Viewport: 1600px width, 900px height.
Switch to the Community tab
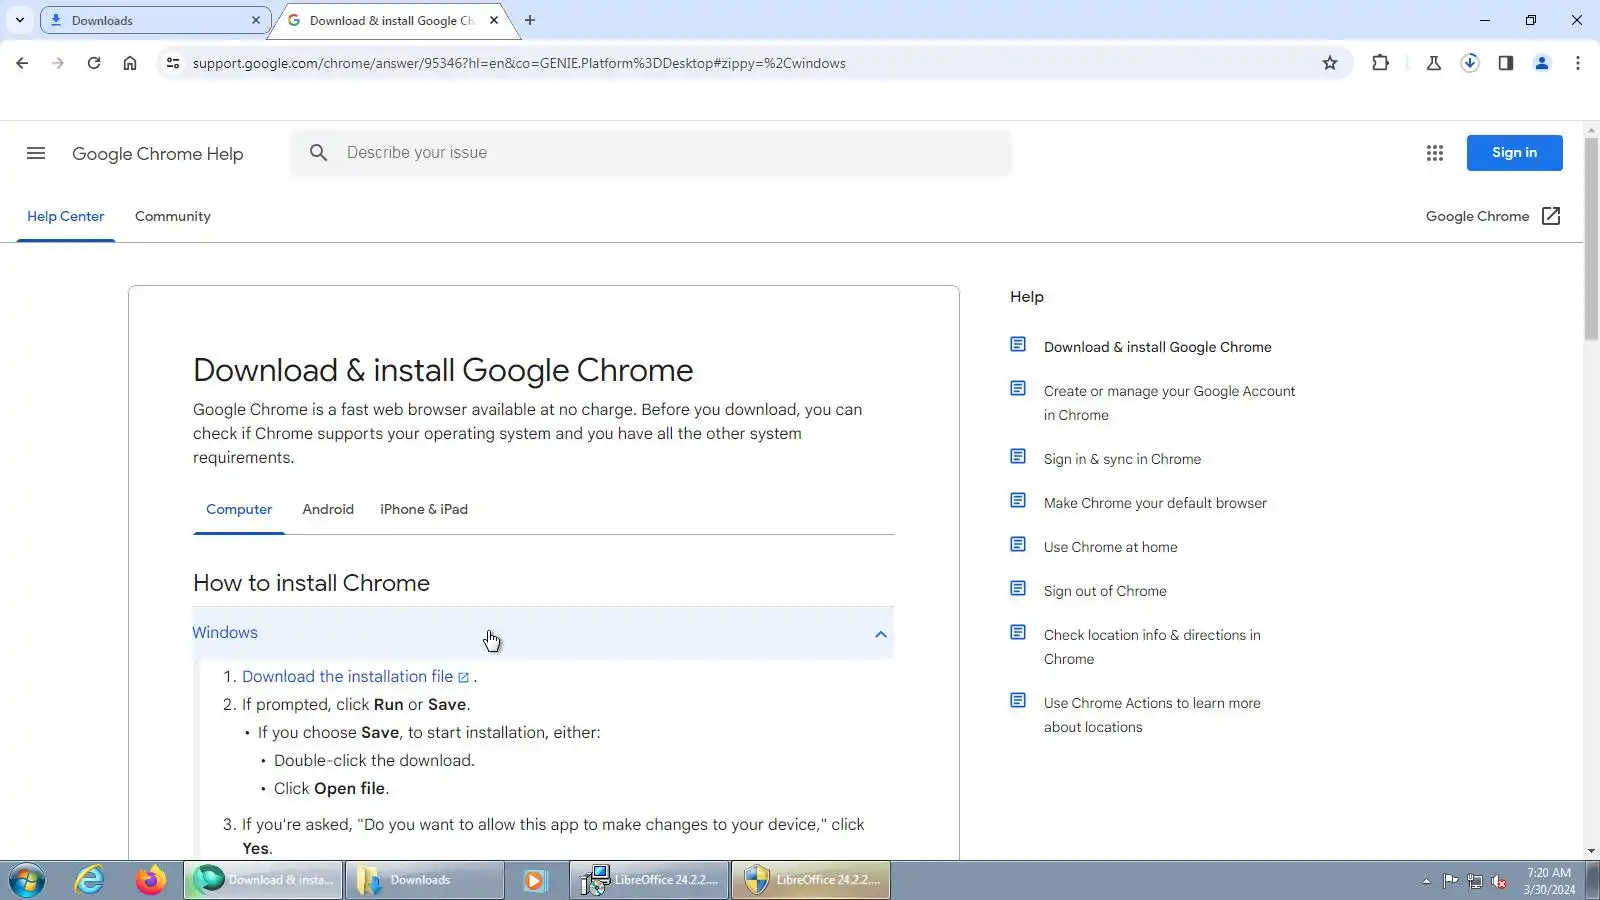coord(173,216)
